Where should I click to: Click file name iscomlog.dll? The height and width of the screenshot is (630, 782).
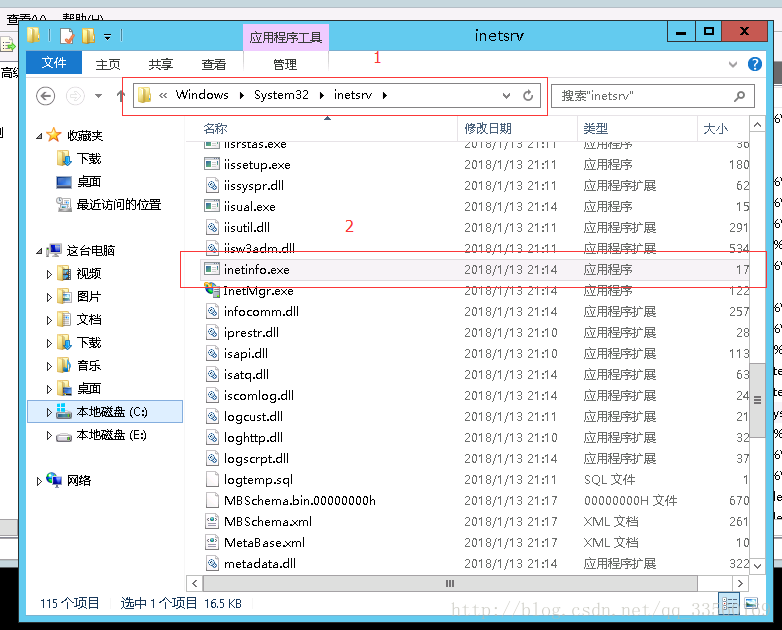tap(259, 396)
